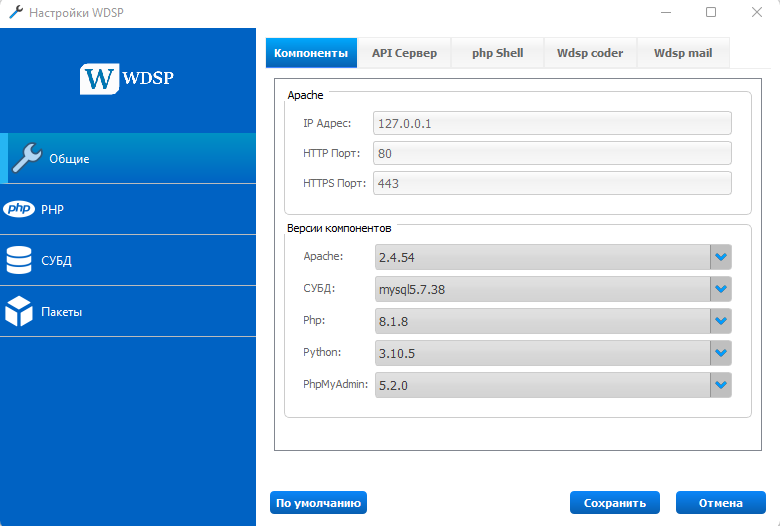Viewport: 780px width, 526px height.
Task: Click the Версии компонентов group label
Action: pyautogui.click(x=339, y=228)
